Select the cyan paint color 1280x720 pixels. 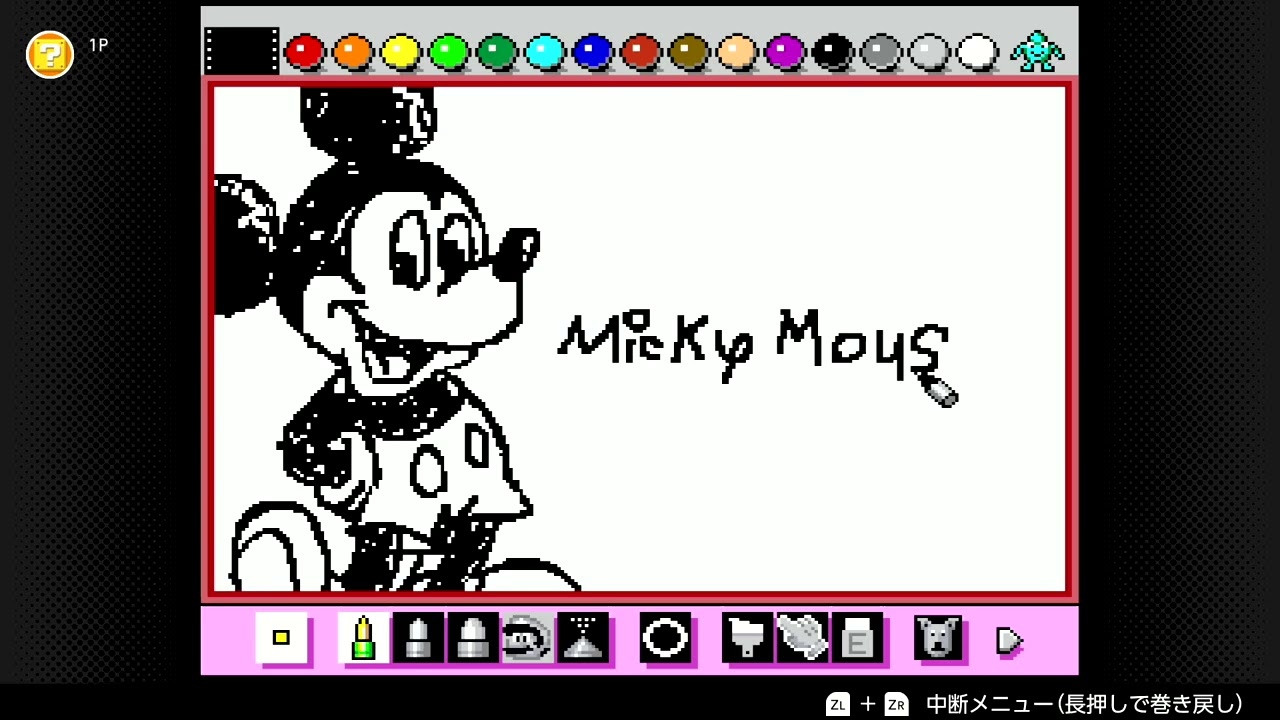tap(545, 51)
